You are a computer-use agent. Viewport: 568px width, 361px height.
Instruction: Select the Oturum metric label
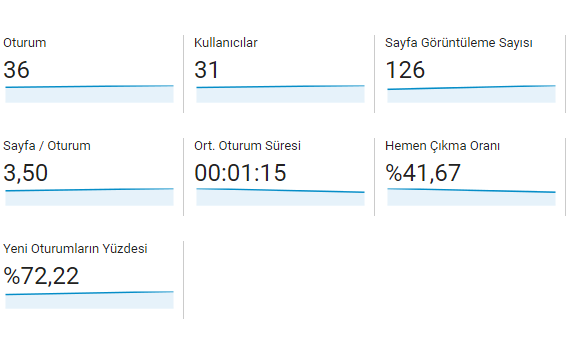(x=25, y=43)
